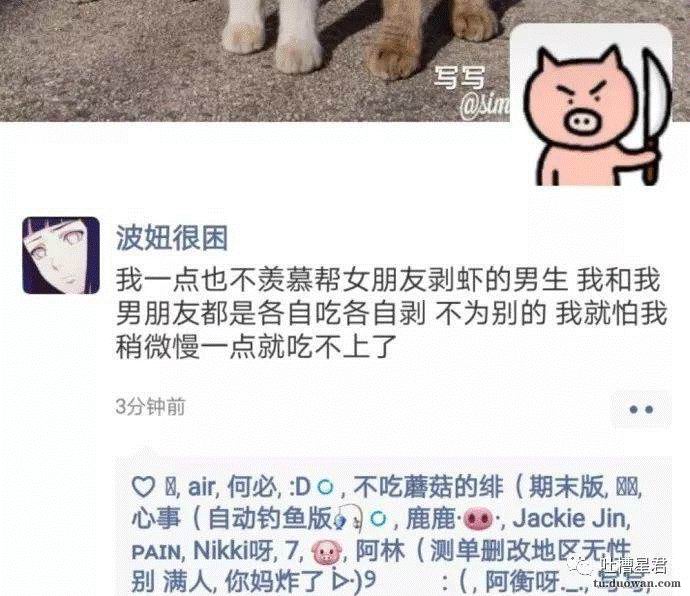Click the post text about peeling shrimp
690x596 pixels.
[x=392, y=313]
